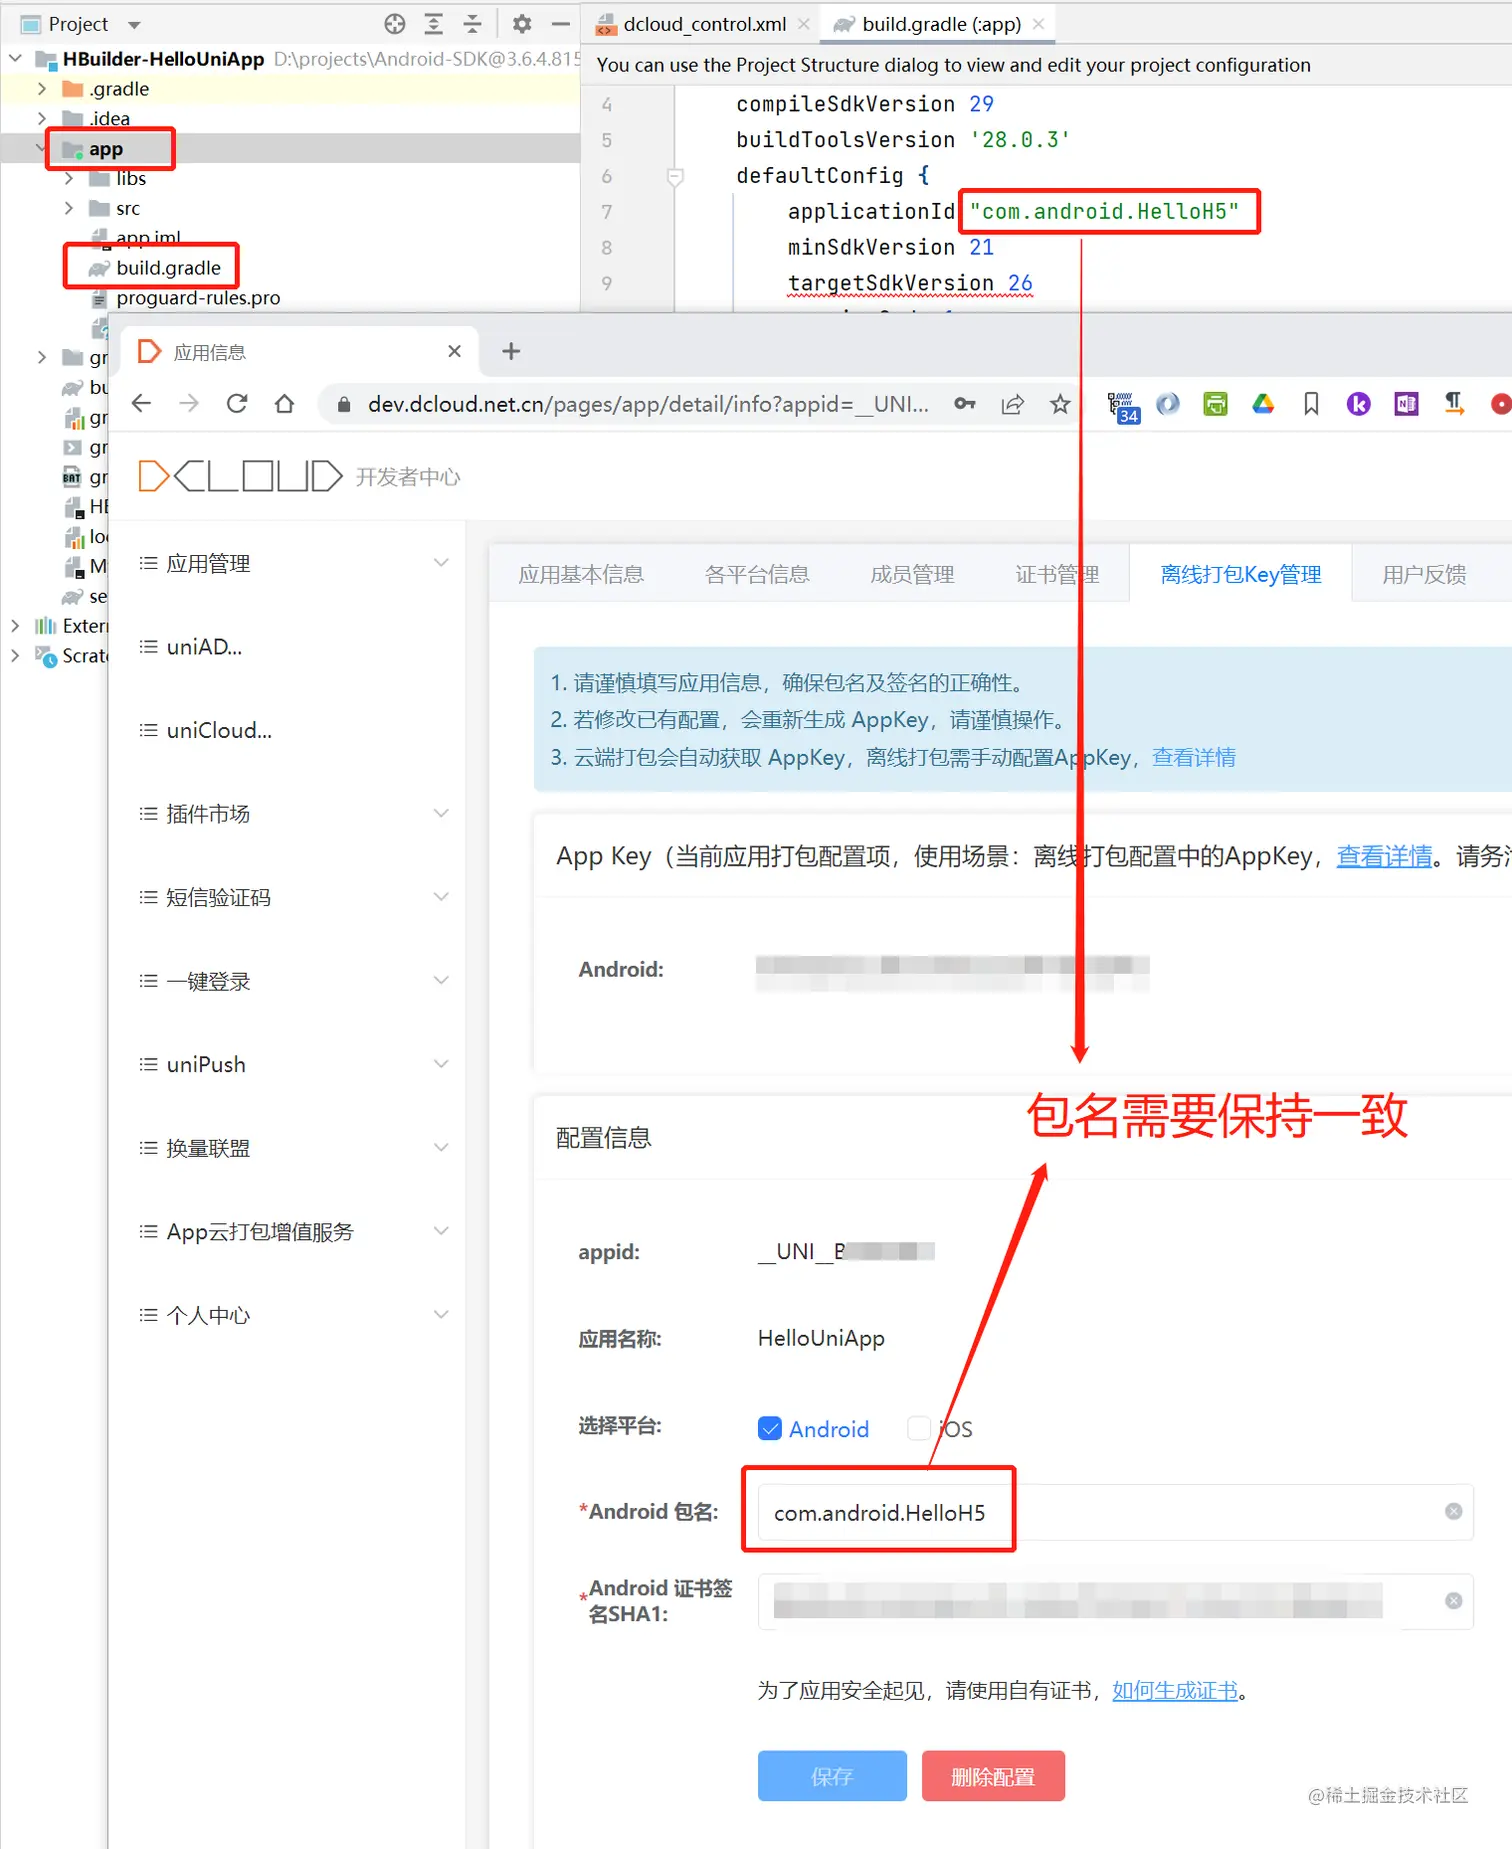
Task: Click the site lock icon in address bar
Action: coord(344,404)
